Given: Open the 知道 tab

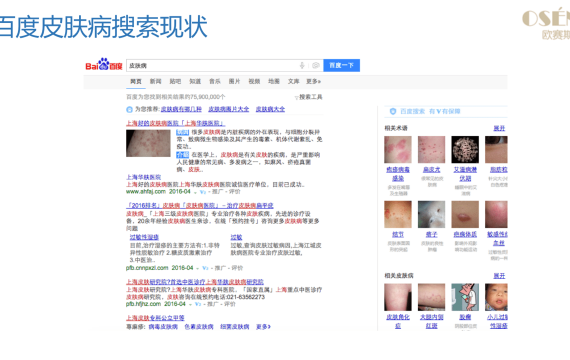Looking at the screenshot, I should pyautogui.click(x=195, y=81).
